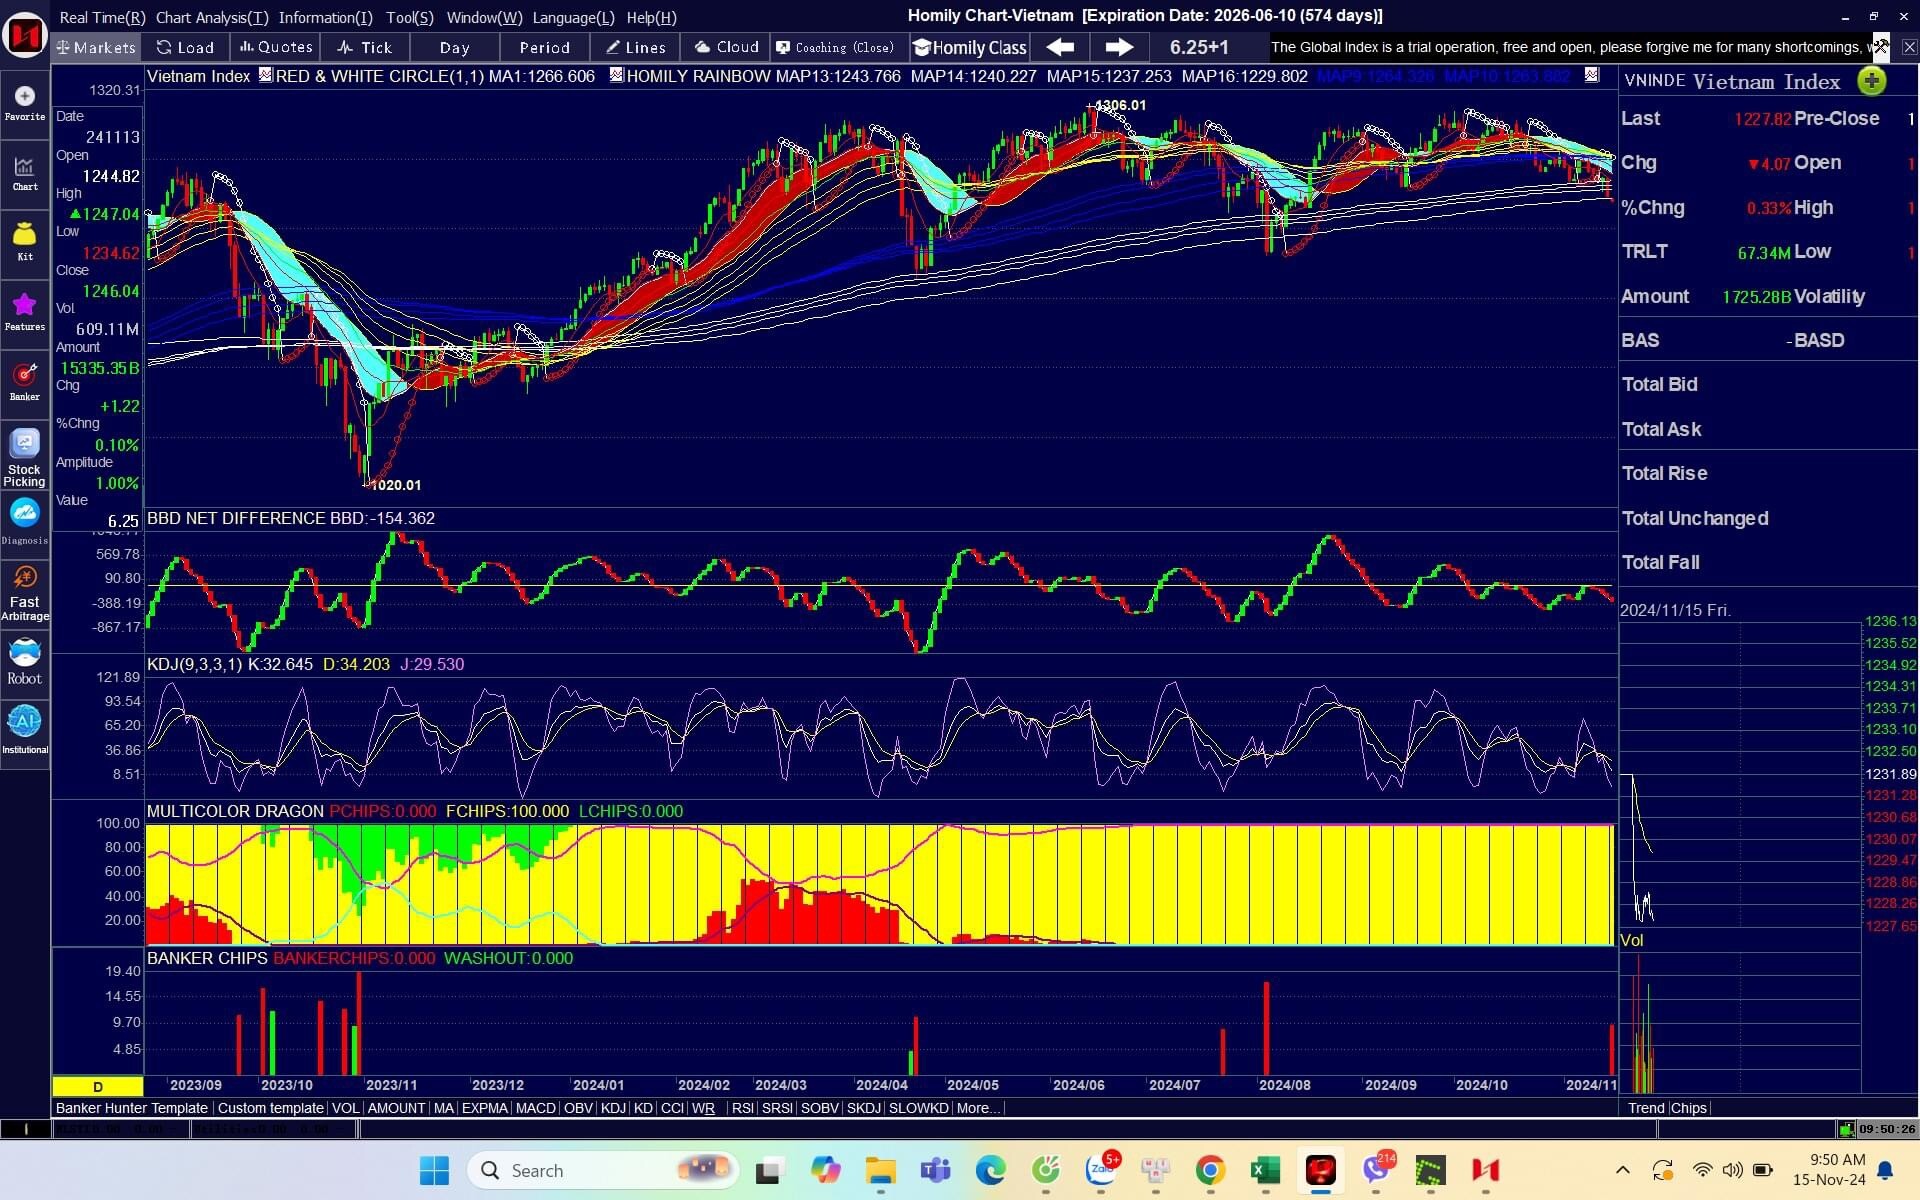This screenshot has width=1920, height=1200.
Task: Click RED & WHITE CIRCLE indicator icon
Action: (x=265, y=75)
